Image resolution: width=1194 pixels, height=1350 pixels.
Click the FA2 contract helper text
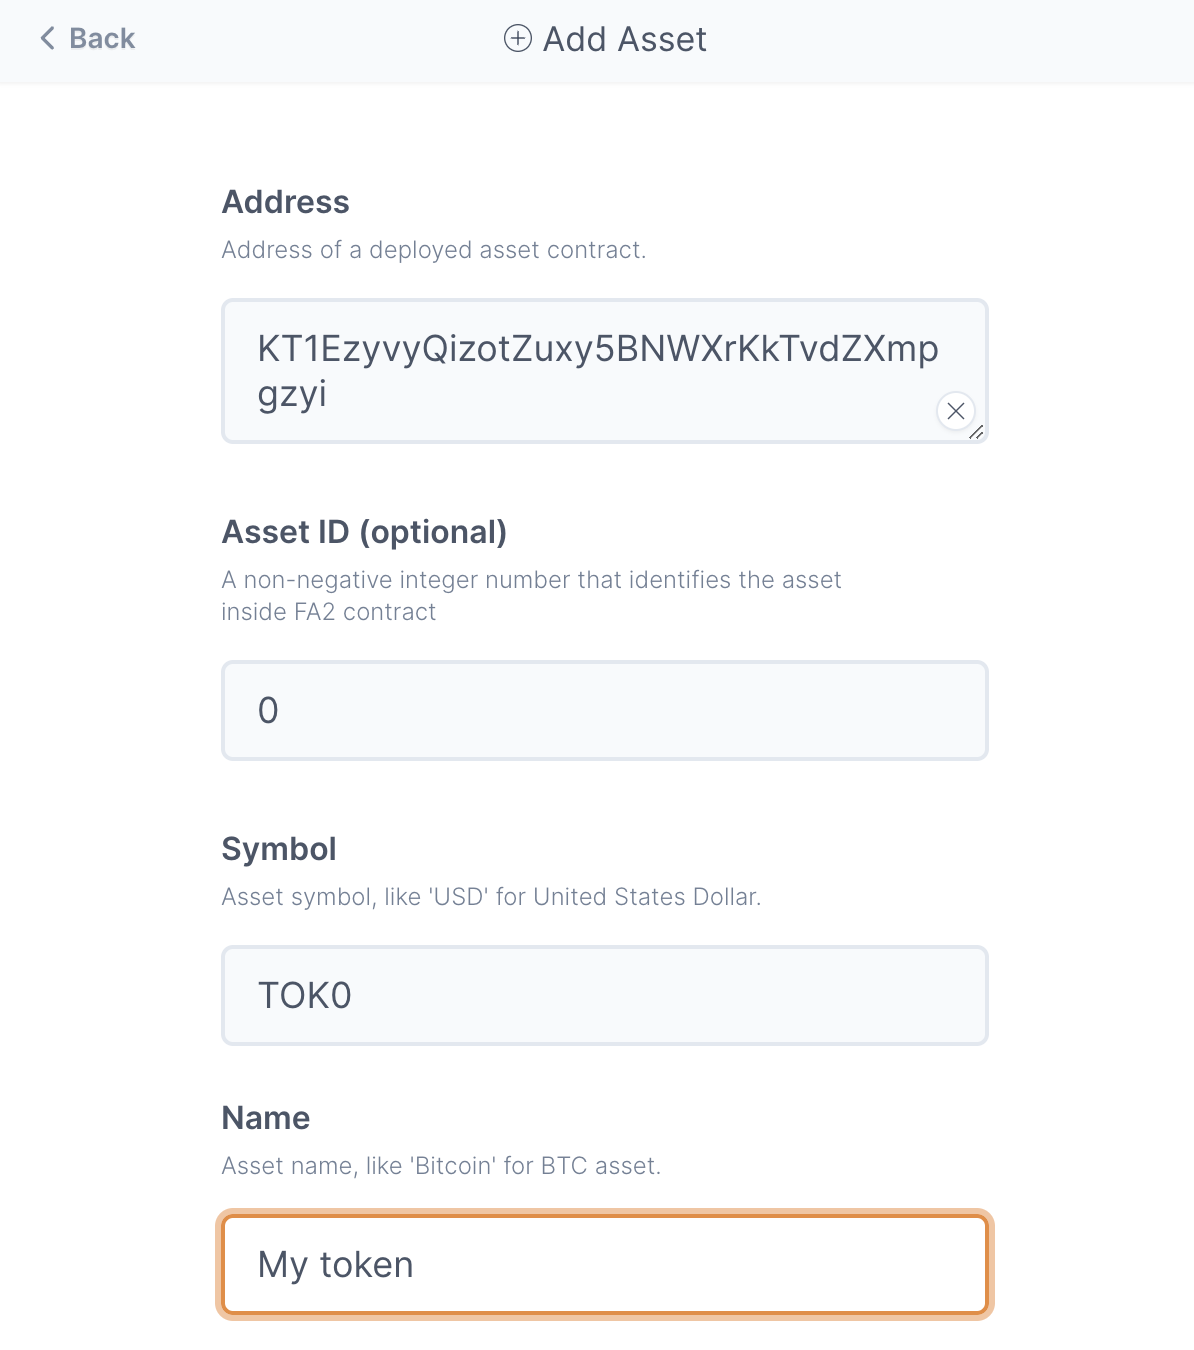pos(532,595)
